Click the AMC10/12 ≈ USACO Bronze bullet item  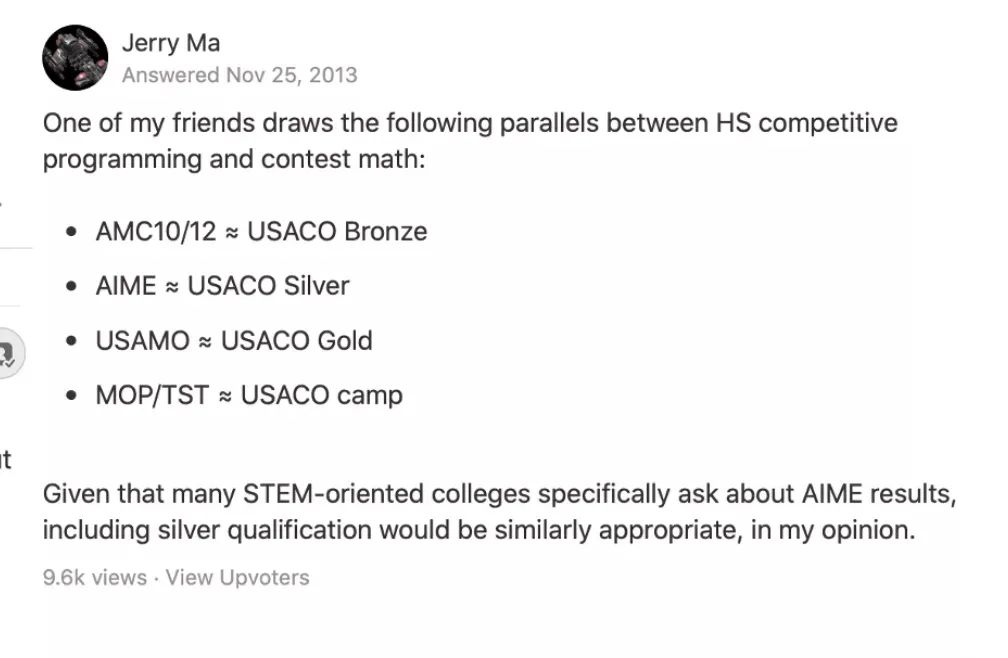[261, 231]
